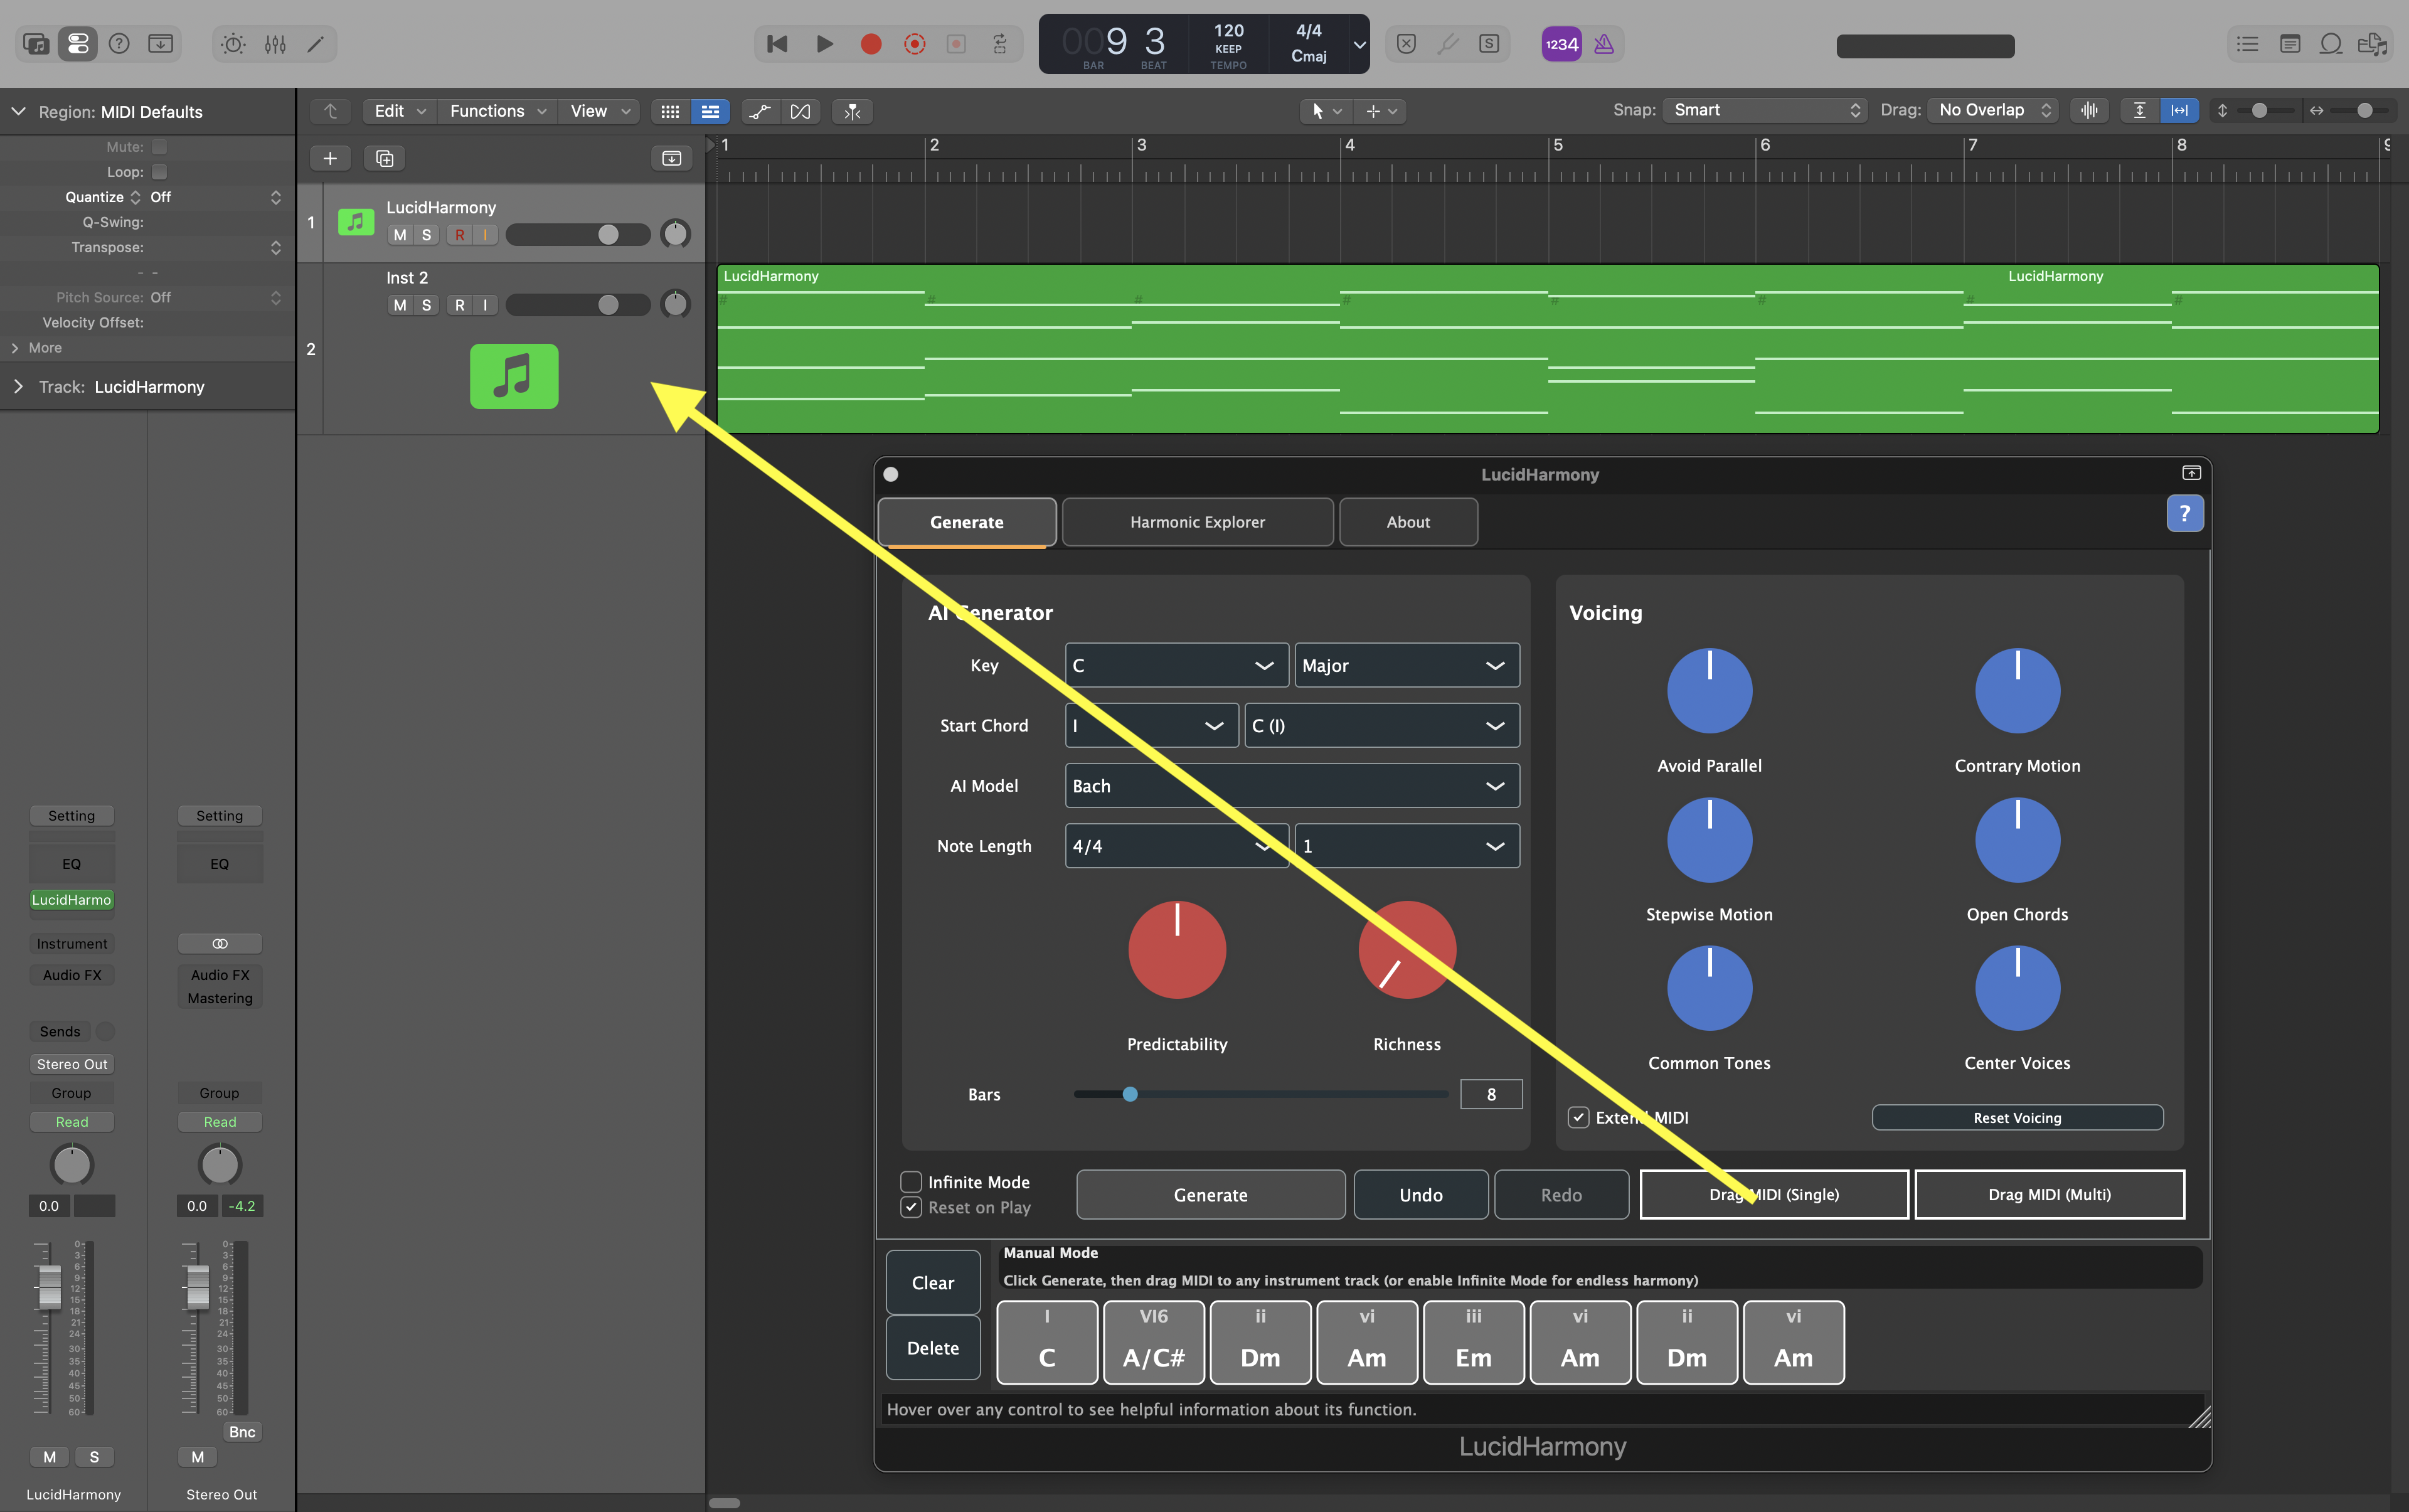The height and width of the screenshot is (1512, 2409).
Task: Toggle Region Mute checkbox in inspector
Action: 159,147
